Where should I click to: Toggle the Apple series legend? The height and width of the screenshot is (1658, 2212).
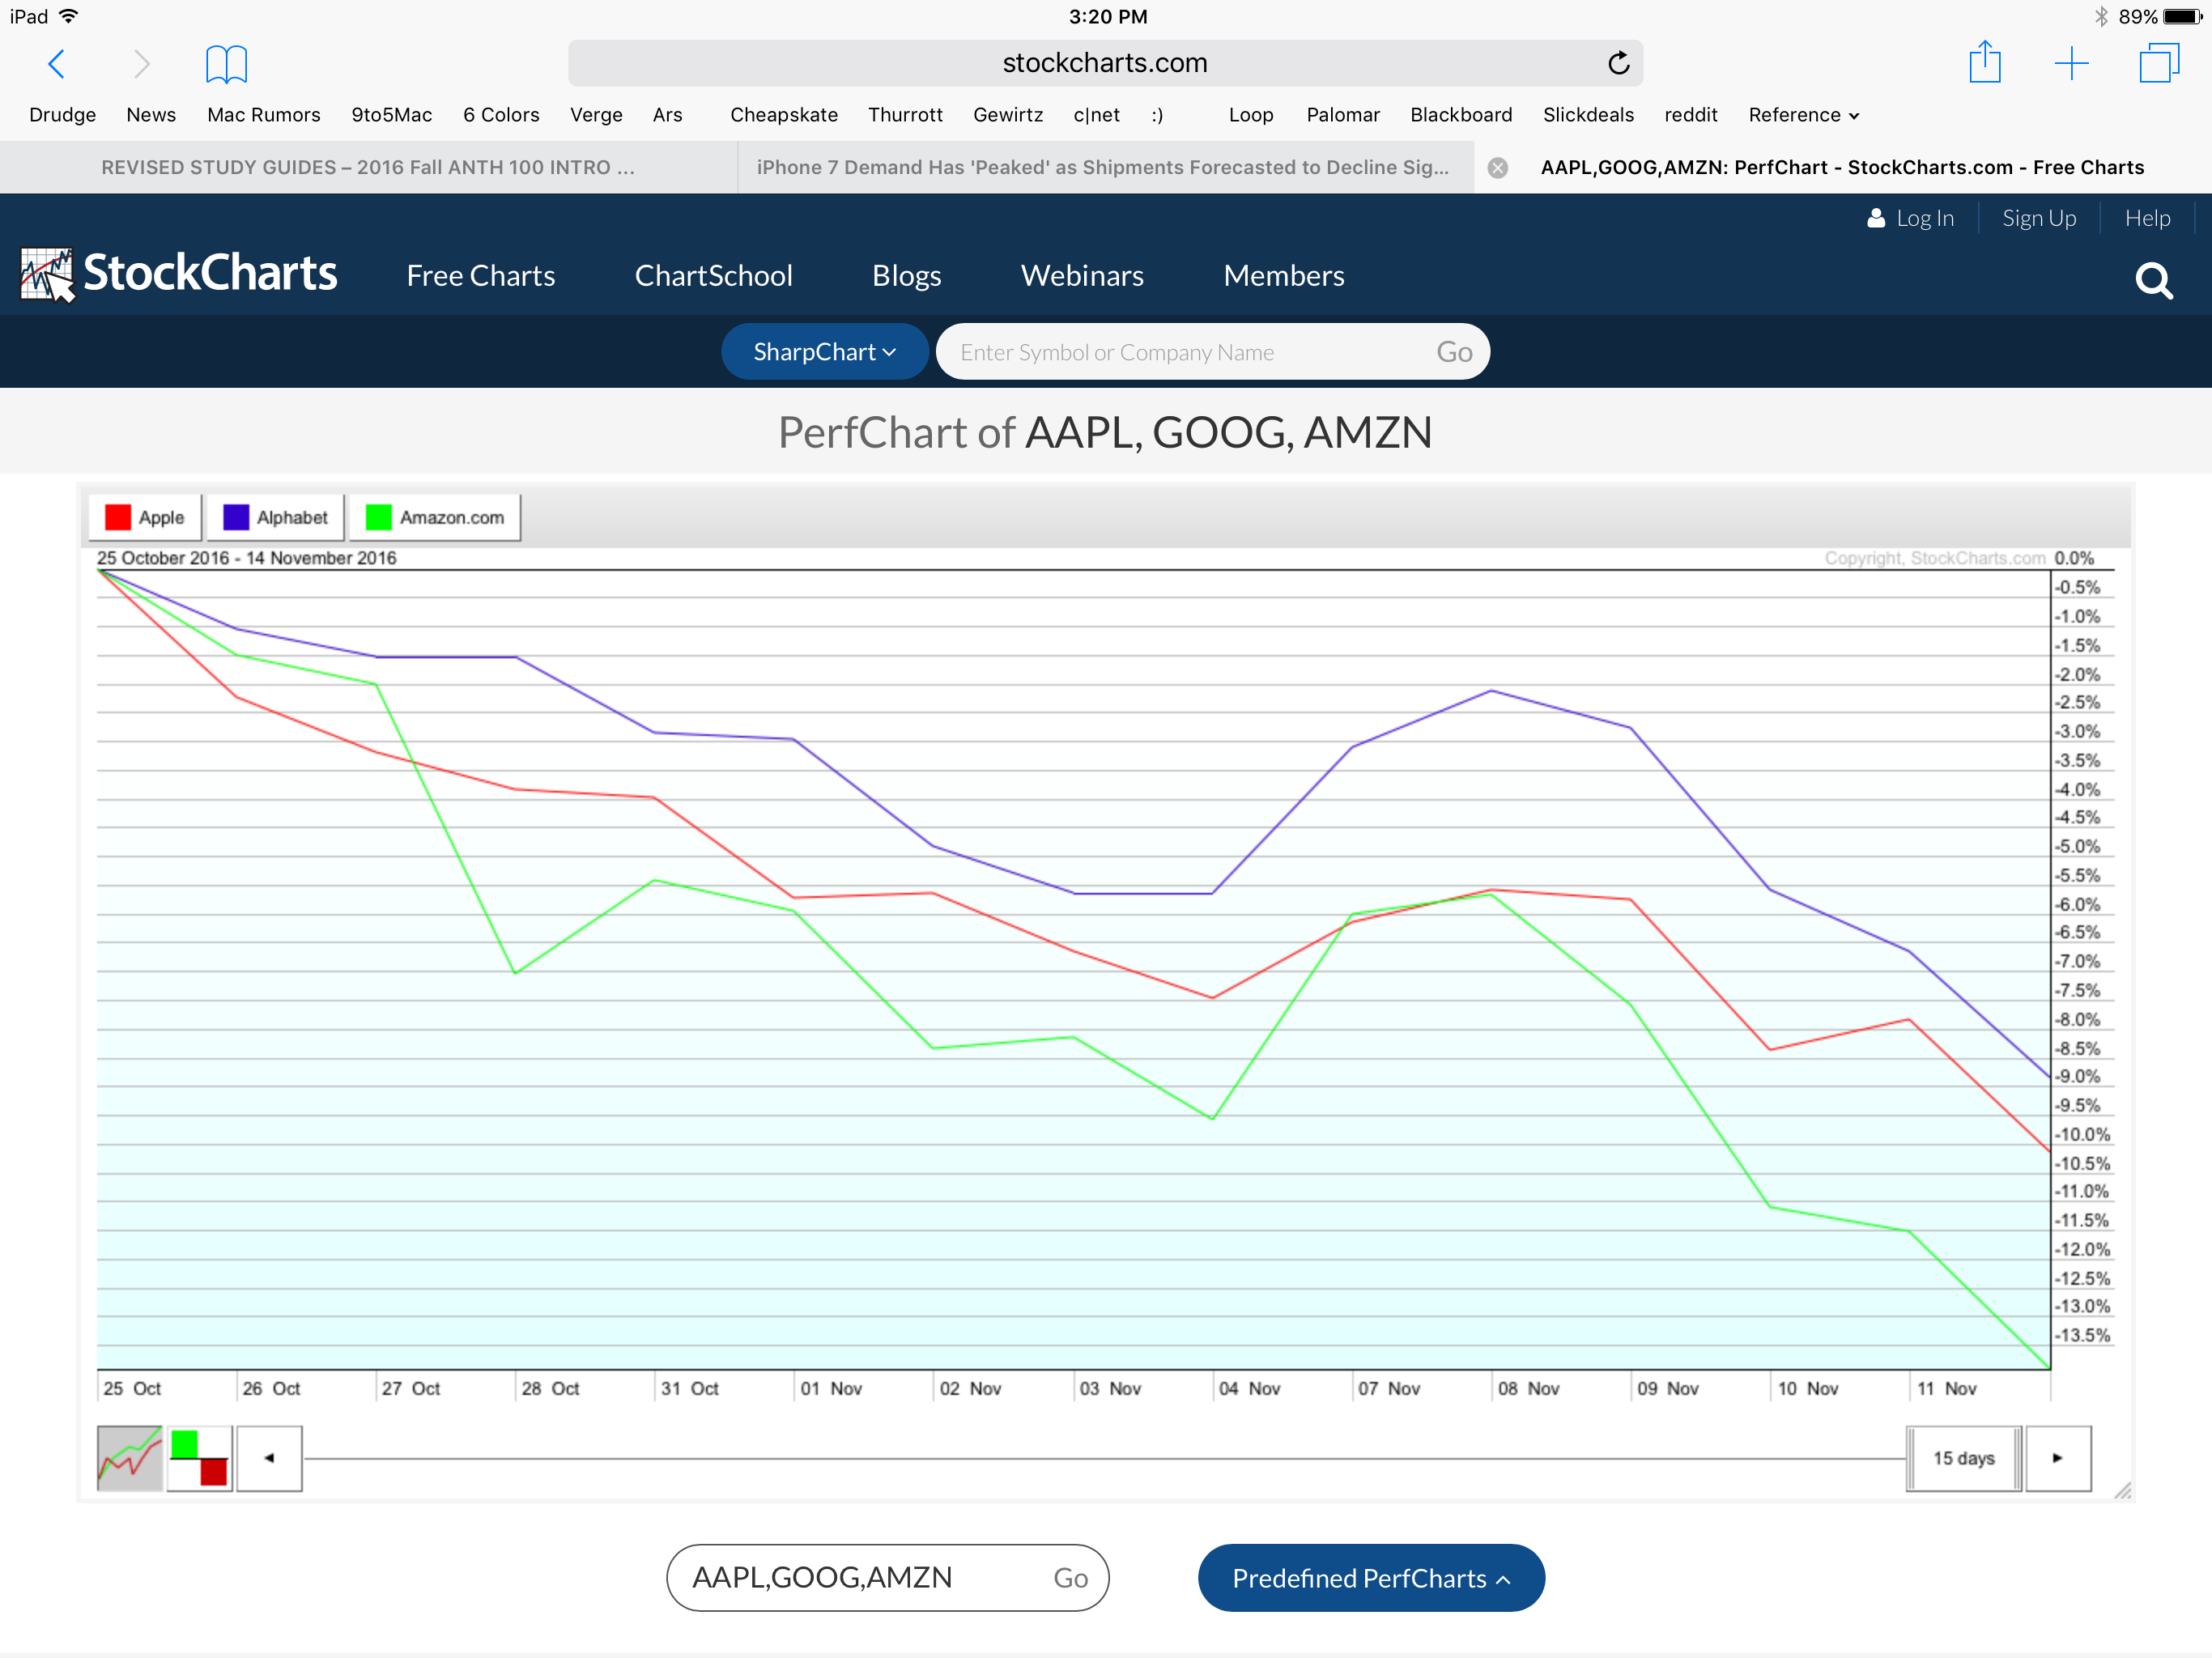pyautogui.click(x=145, y=517)
